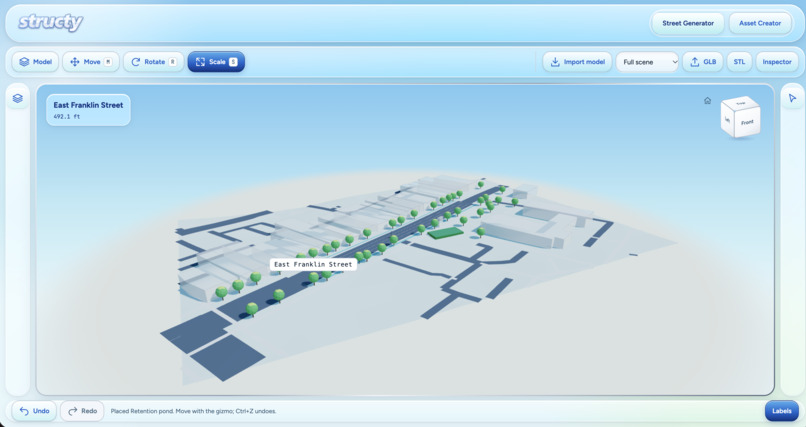Click the 492.1 ft length value
Image resolution: width=806 pixels, height=427 pixels.
pyautogui.click(x=67, y=117)
